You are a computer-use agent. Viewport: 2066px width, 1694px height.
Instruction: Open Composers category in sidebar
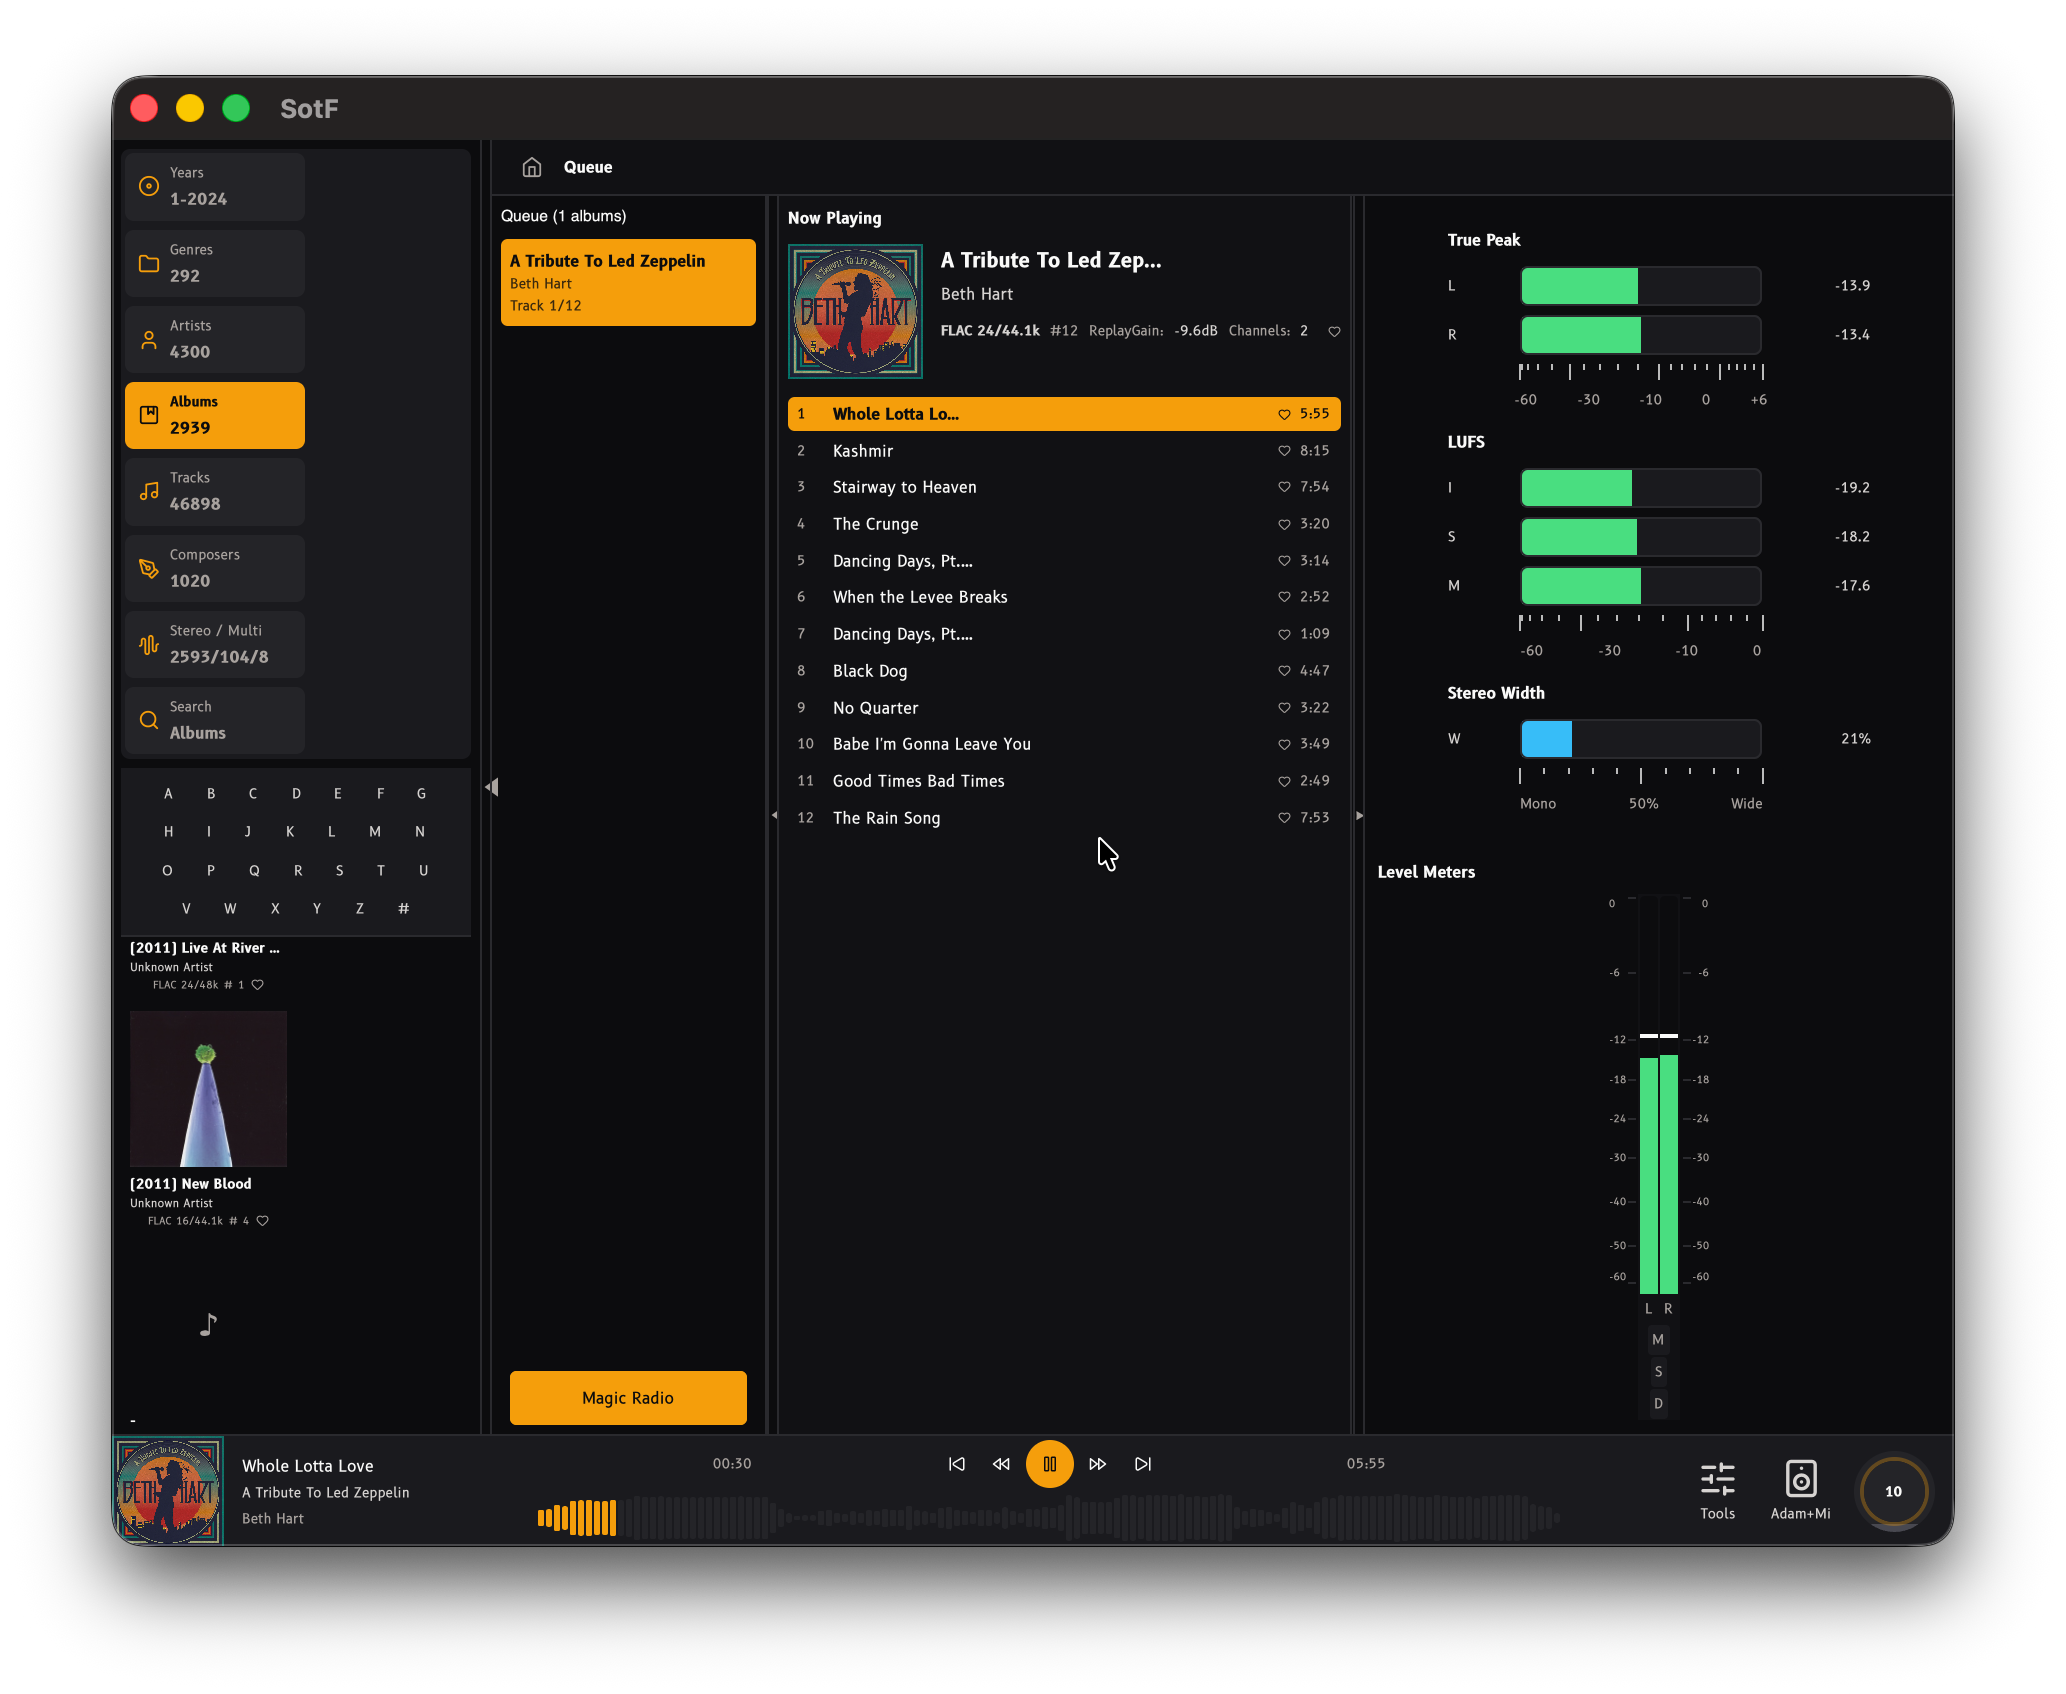[215, 568]
